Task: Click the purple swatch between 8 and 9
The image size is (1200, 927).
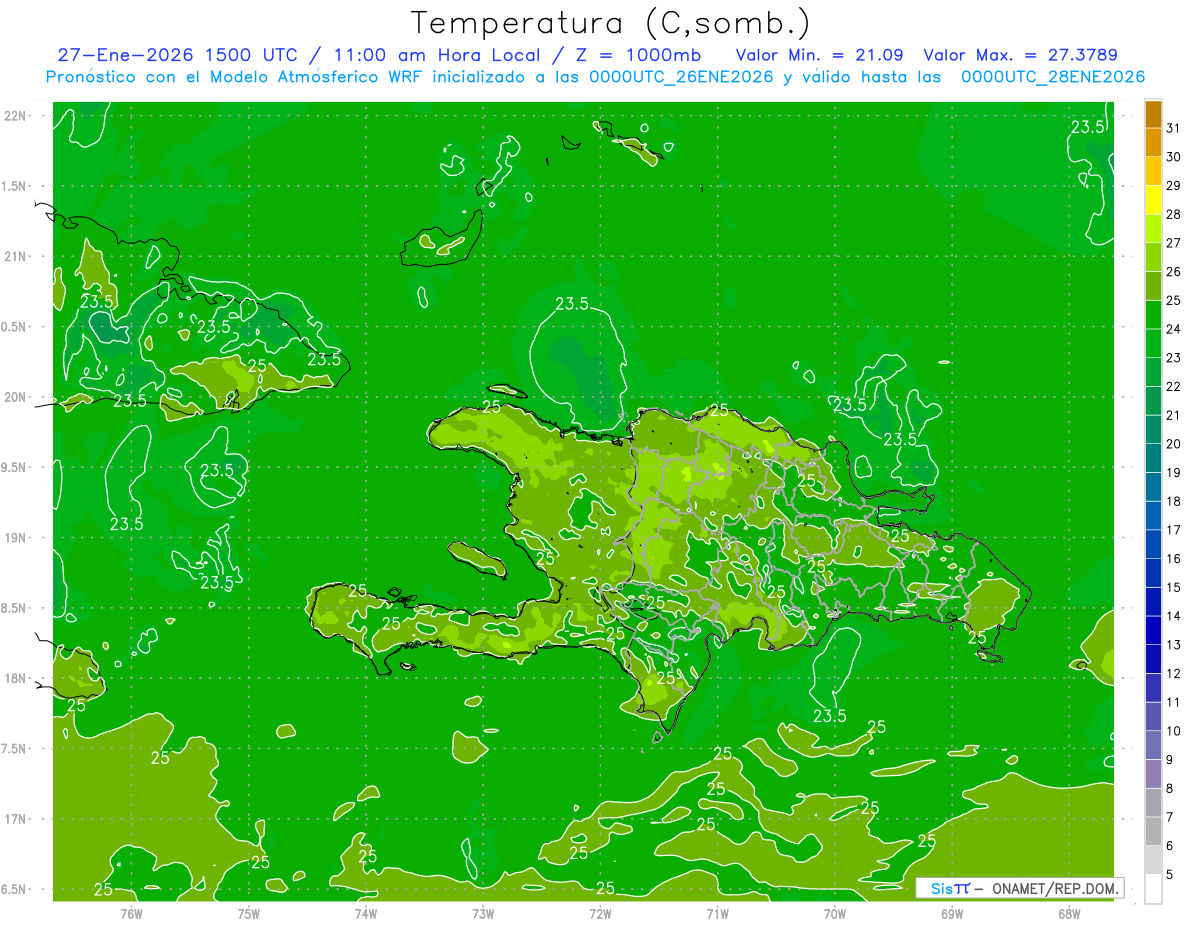Action: click(x=1153, y=774)
